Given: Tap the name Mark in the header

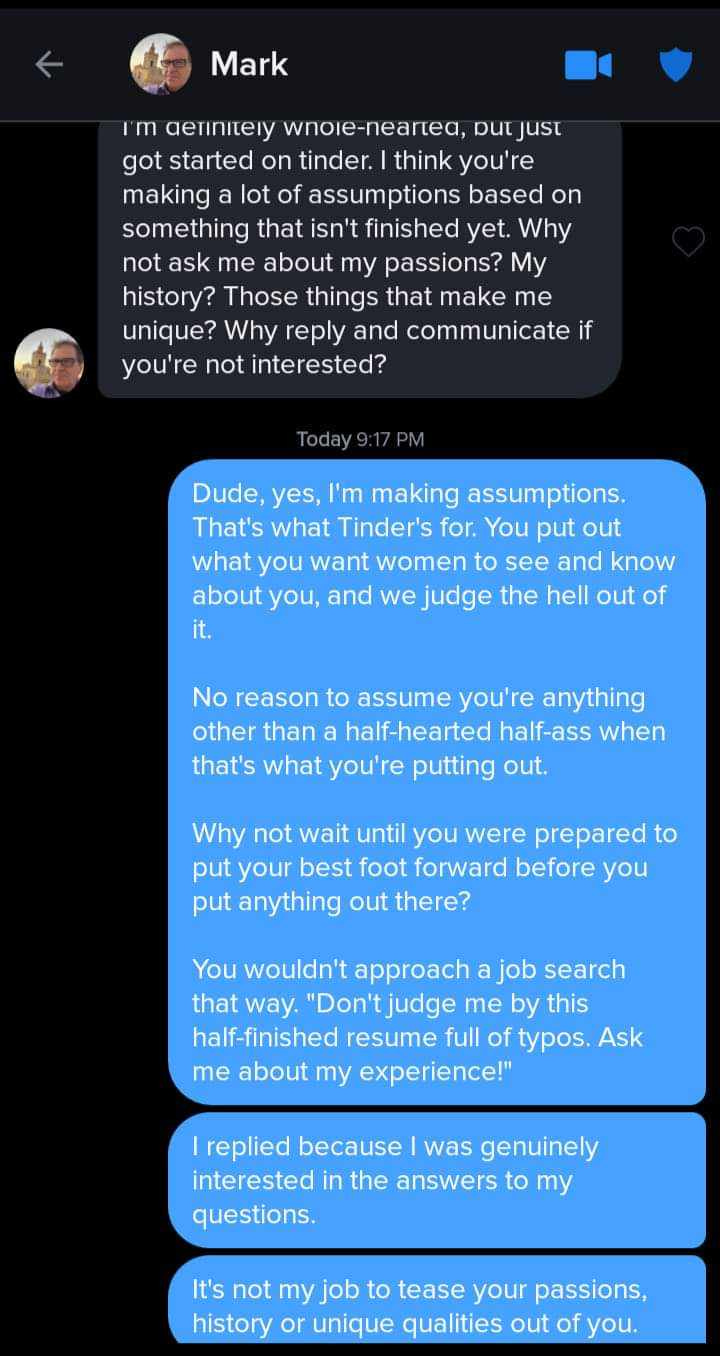Looking at the screenshot, I should pyautogui.click(x=249, y=64).
